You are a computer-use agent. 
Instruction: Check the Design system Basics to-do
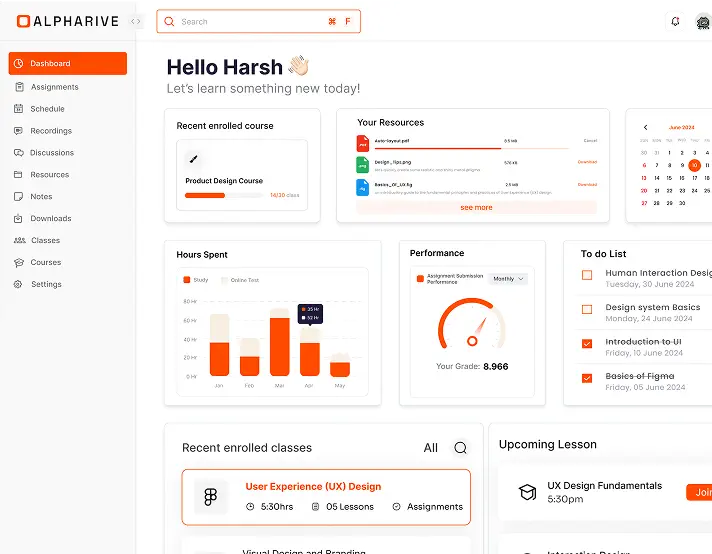pyautogui.click(x=587, y=309)
